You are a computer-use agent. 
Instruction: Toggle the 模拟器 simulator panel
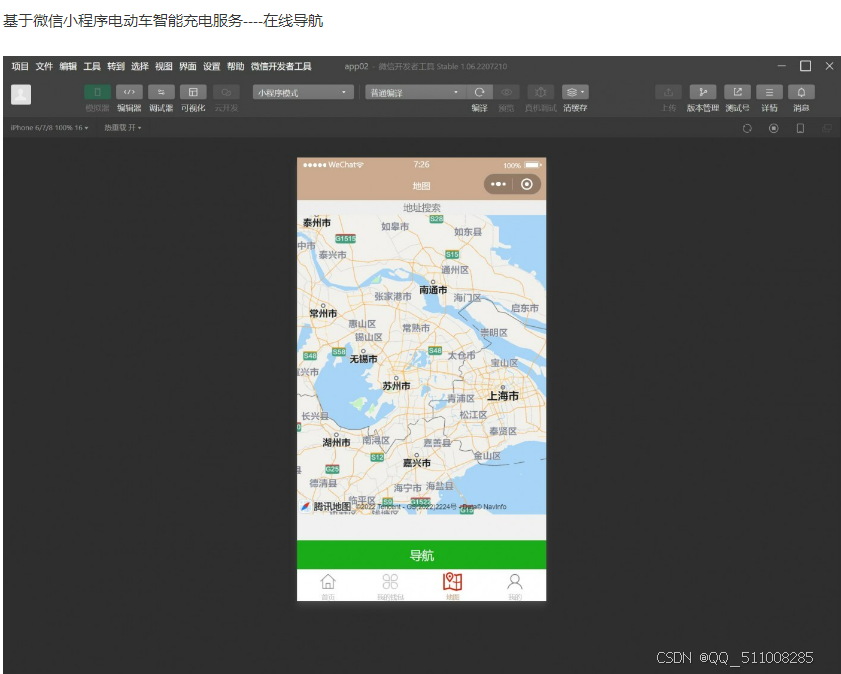97,91
